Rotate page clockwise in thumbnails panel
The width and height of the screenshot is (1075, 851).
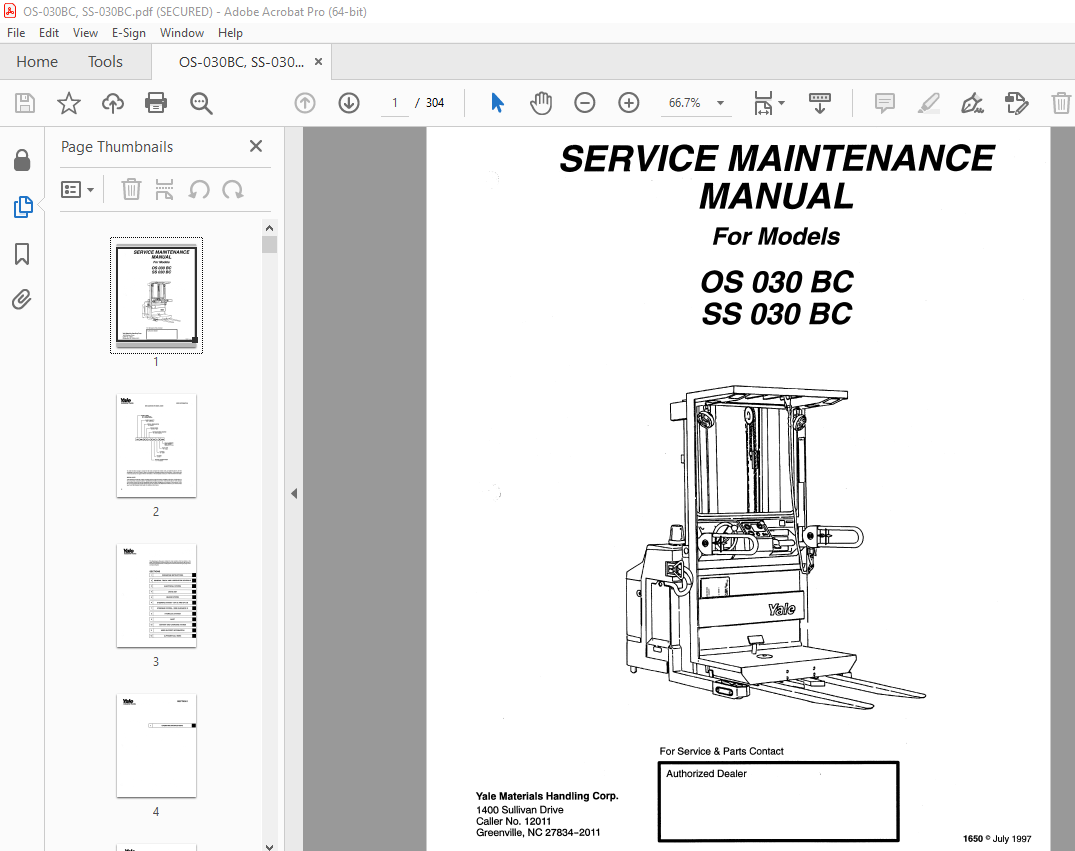[233, 189]
